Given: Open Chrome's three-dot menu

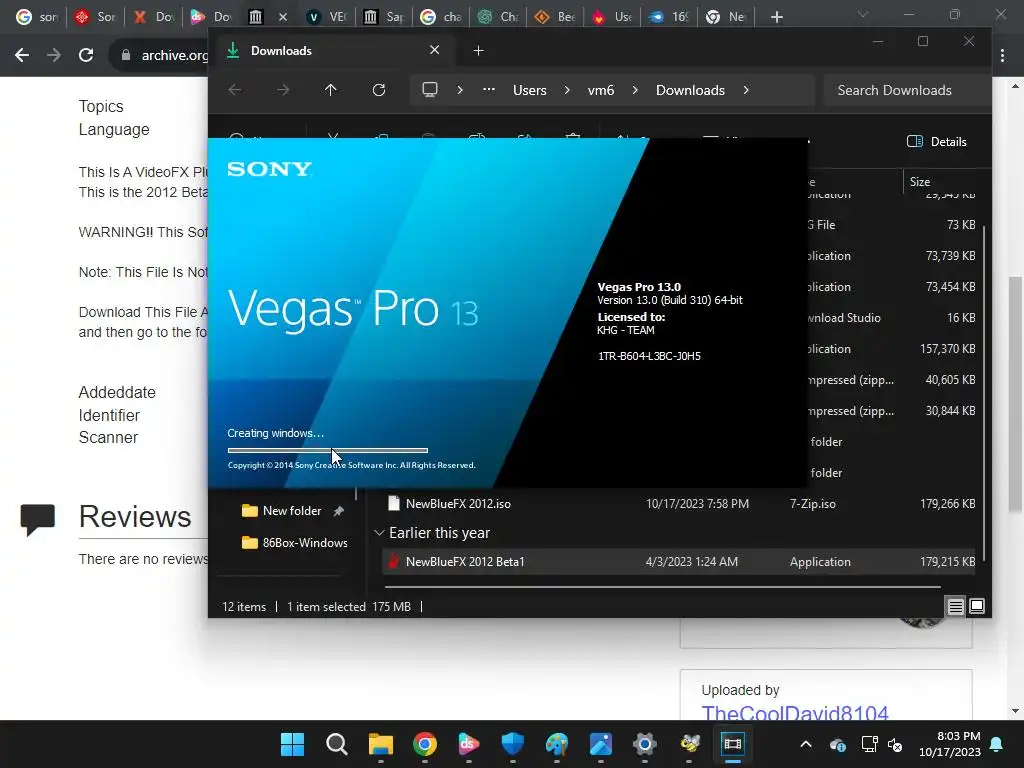Looking at the screenshot, I should (1002, 56).
